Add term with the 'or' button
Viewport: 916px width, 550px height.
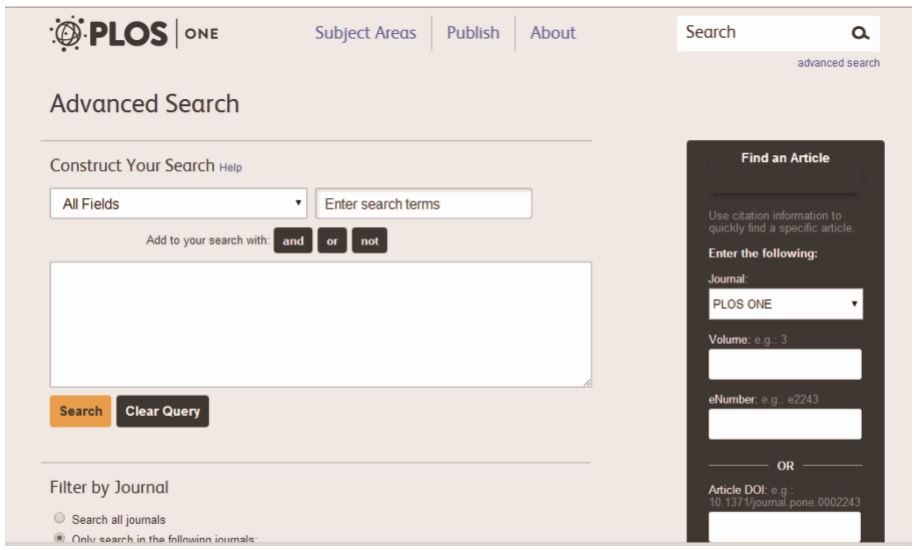click(332, 241)
